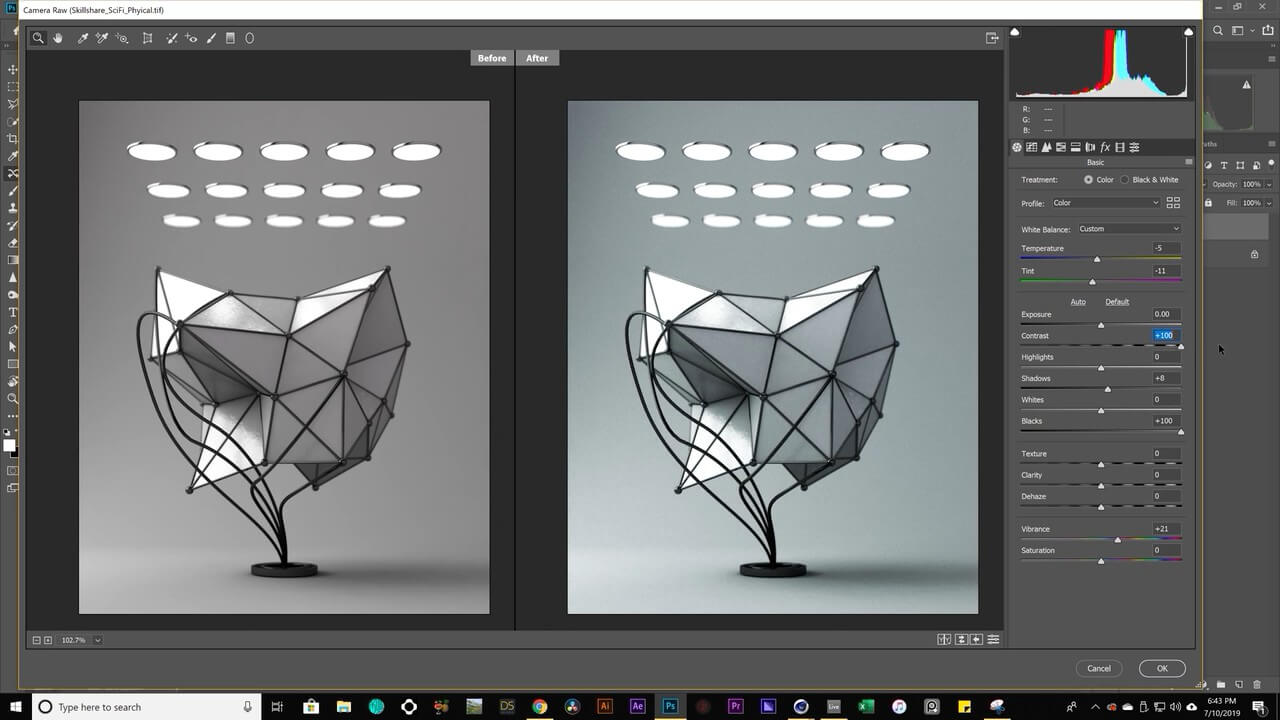Switch to the Effects fx tab
Viewport: 1280px width, 720px height.
click(x=1105, y=147)
